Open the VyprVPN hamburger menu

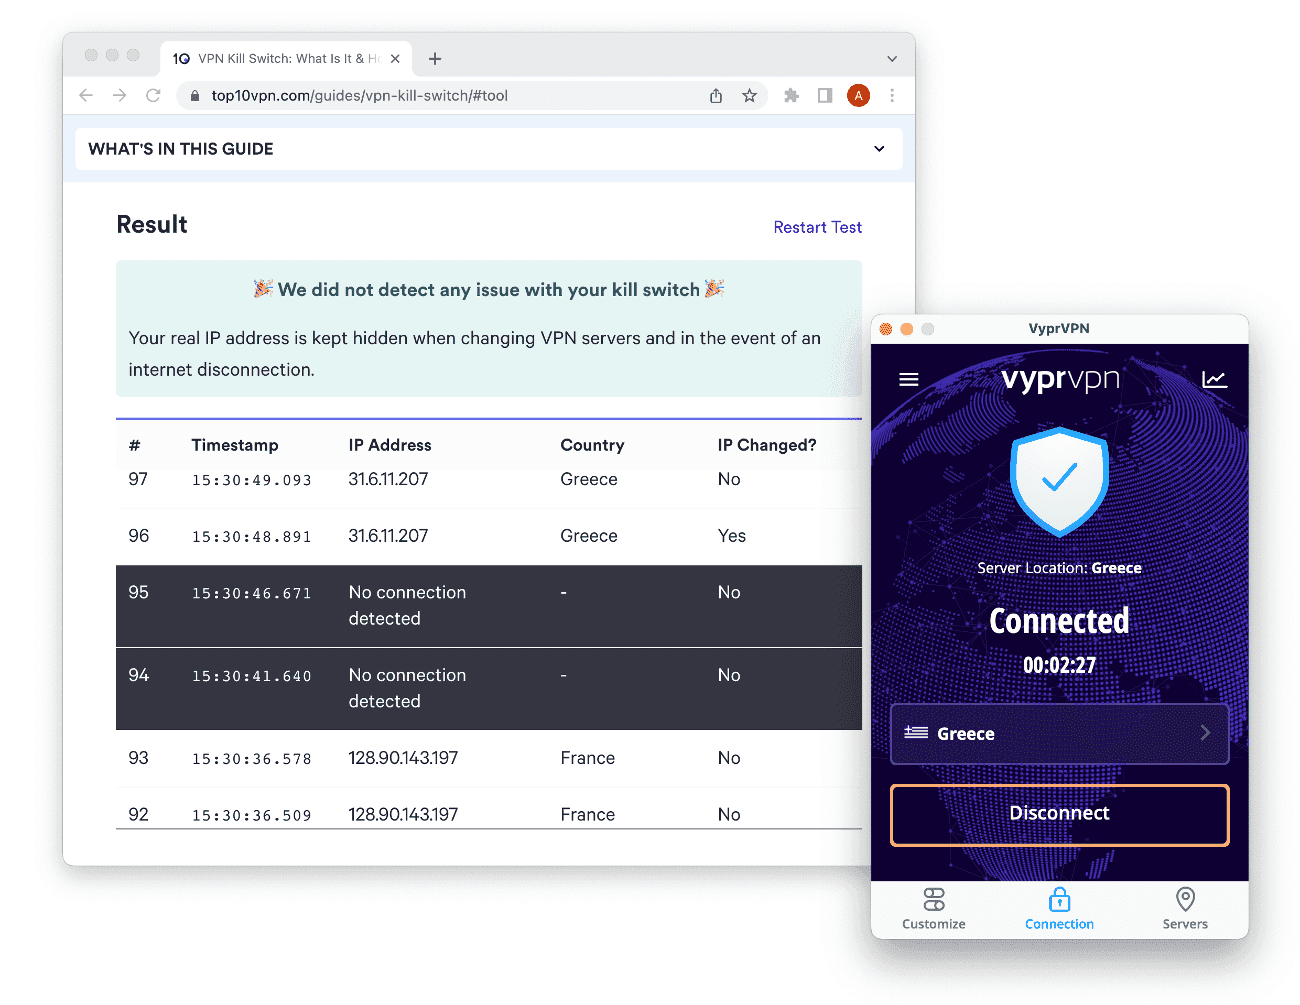[908, 379]
